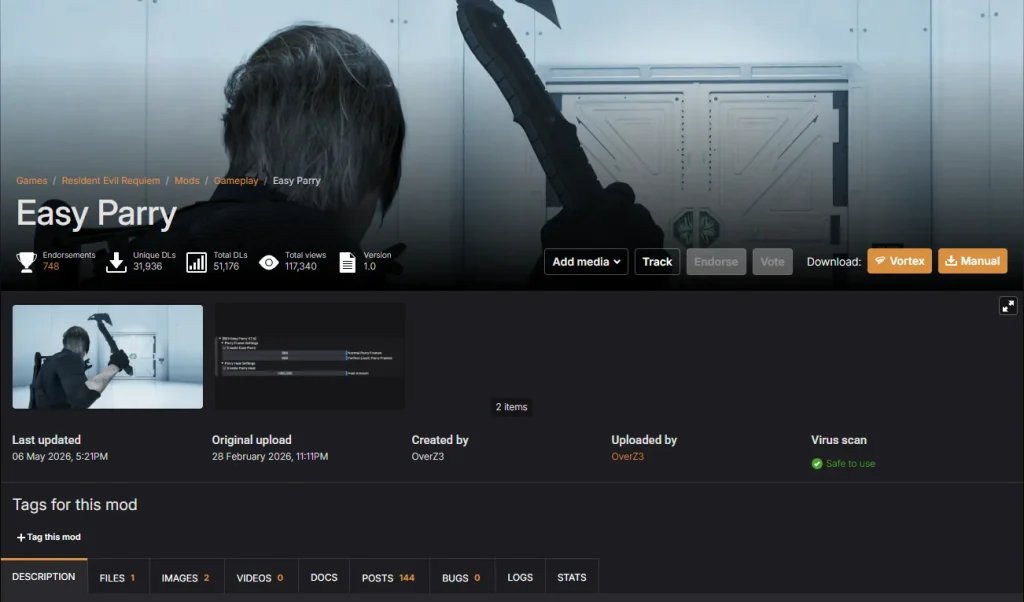Select the Description tab

(44, 577)
